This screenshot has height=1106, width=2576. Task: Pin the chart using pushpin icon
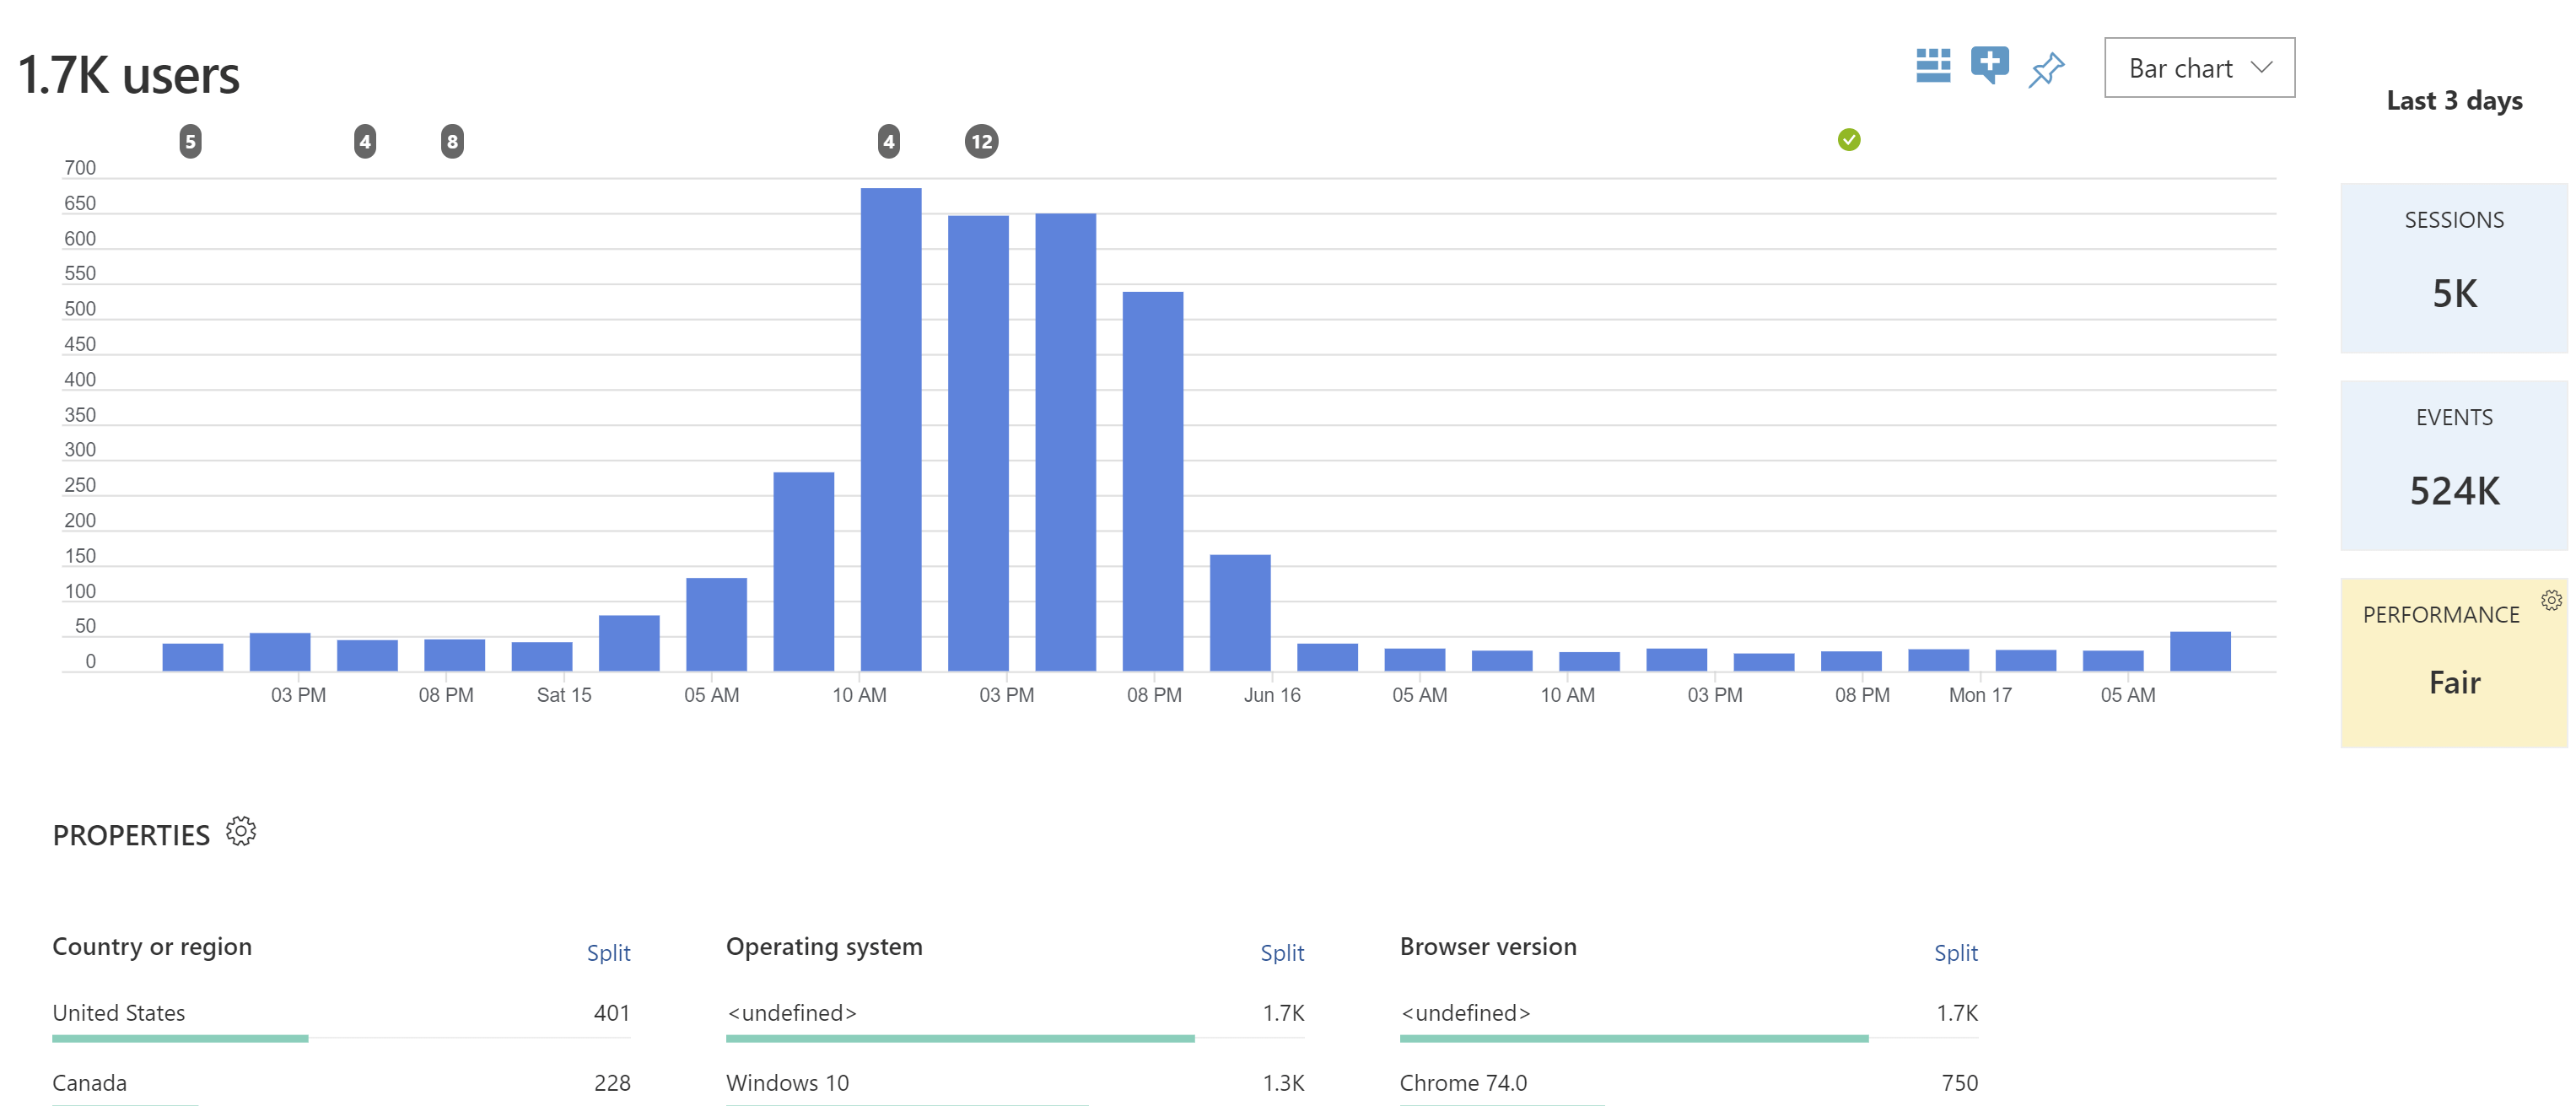click(2046, 69)
